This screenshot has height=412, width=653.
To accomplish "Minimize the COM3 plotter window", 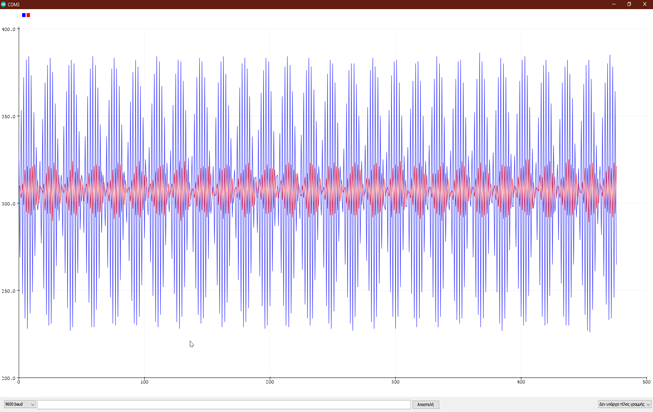I will (614, 4).
